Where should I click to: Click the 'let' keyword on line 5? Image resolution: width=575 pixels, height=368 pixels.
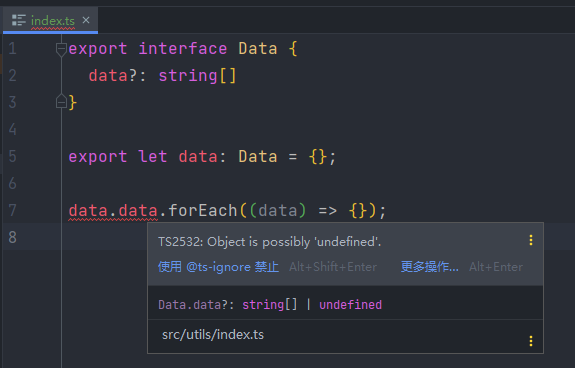(153, 157)
